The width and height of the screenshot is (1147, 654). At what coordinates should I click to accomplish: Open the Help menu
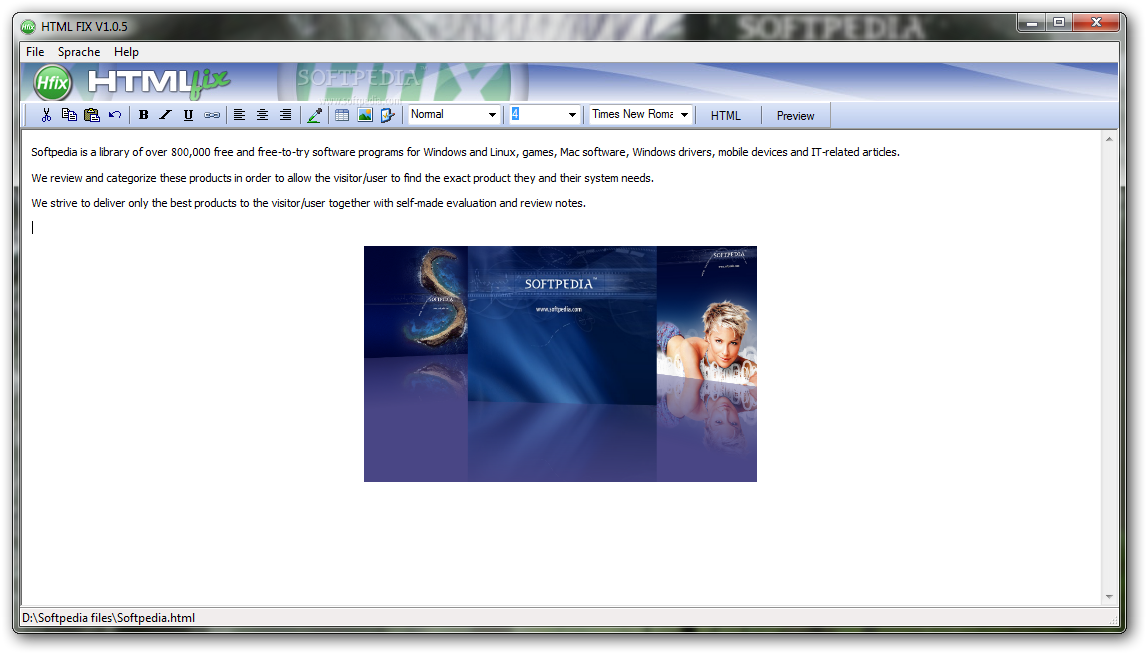click(126, 52)
